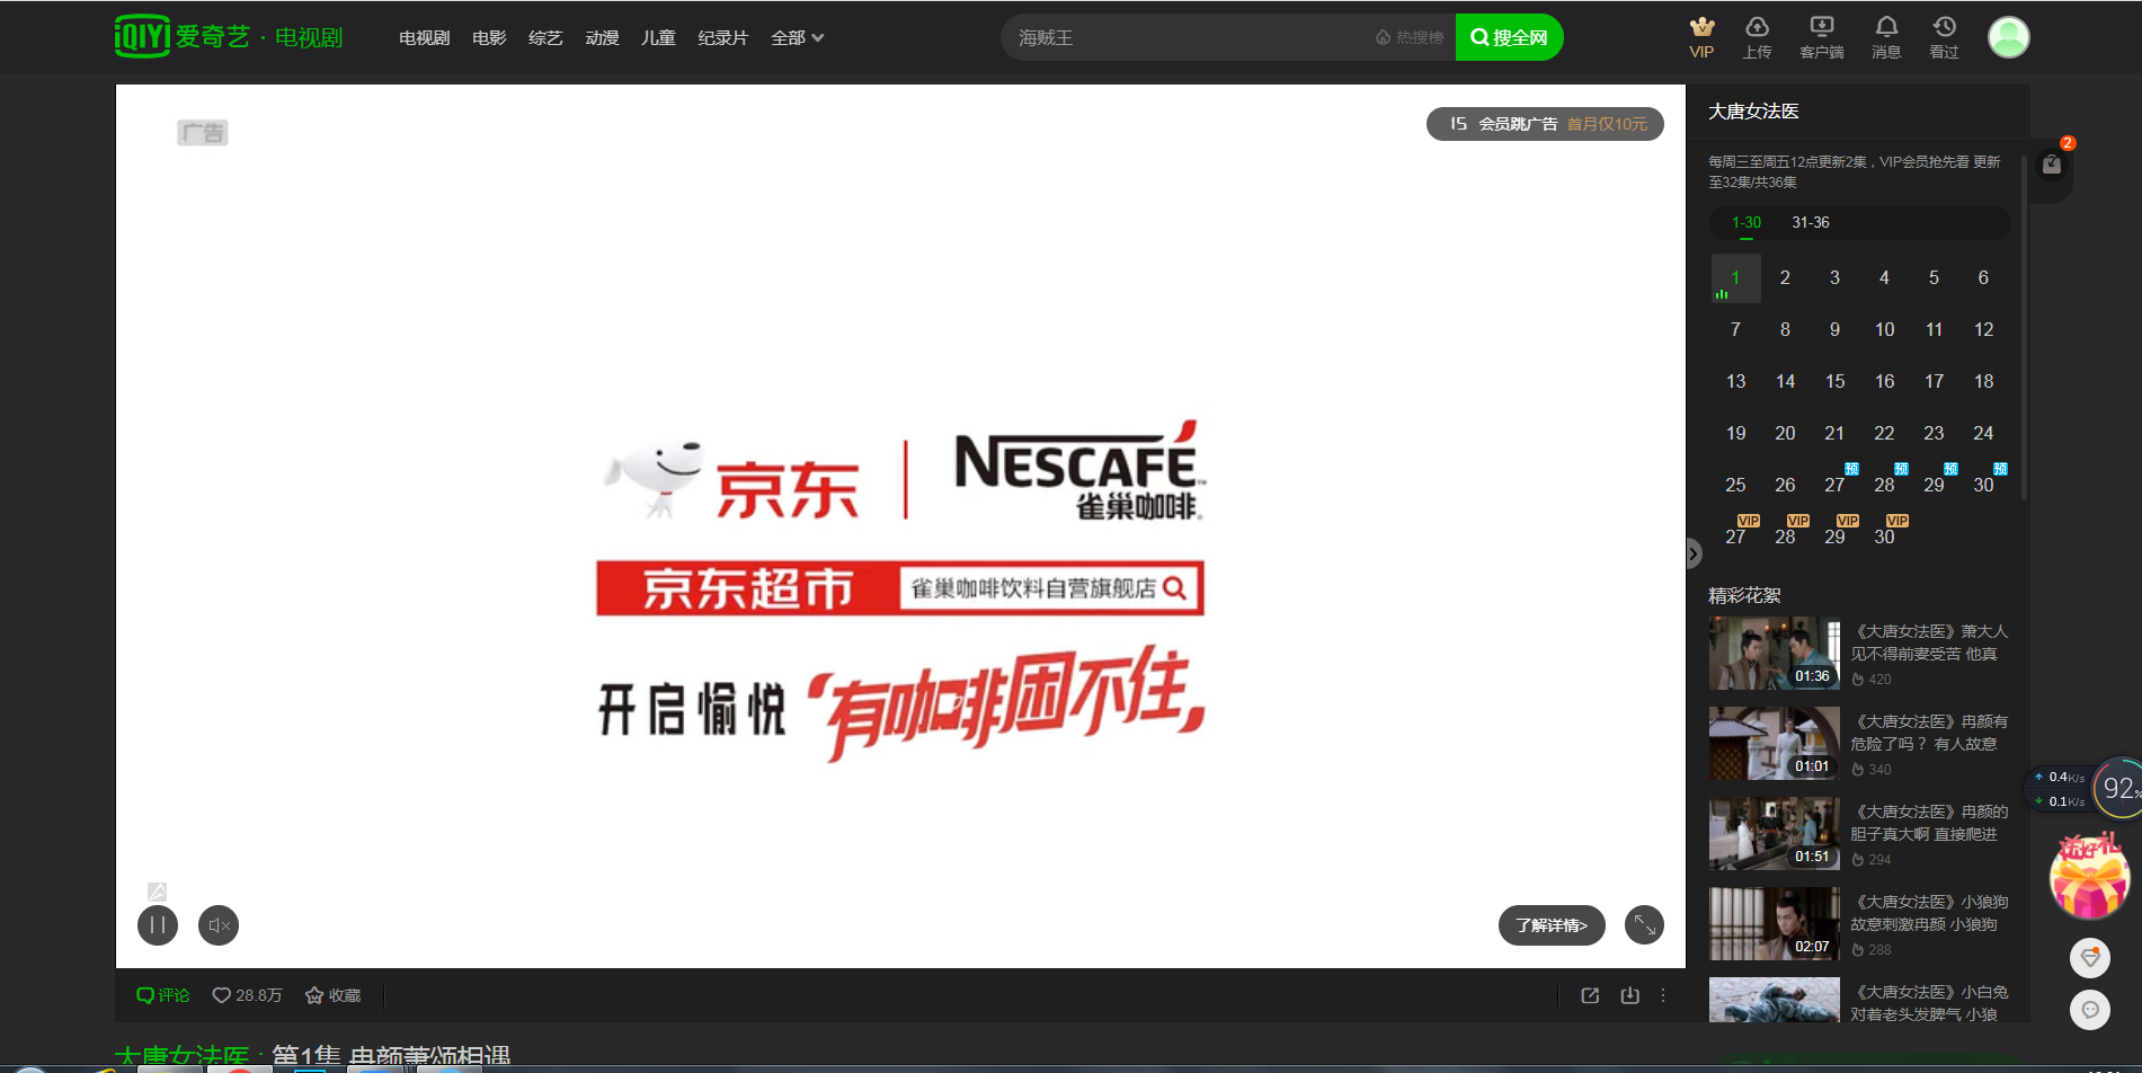
Task: Open the feedback chat bubble icon
Action: point(2091,1010)
